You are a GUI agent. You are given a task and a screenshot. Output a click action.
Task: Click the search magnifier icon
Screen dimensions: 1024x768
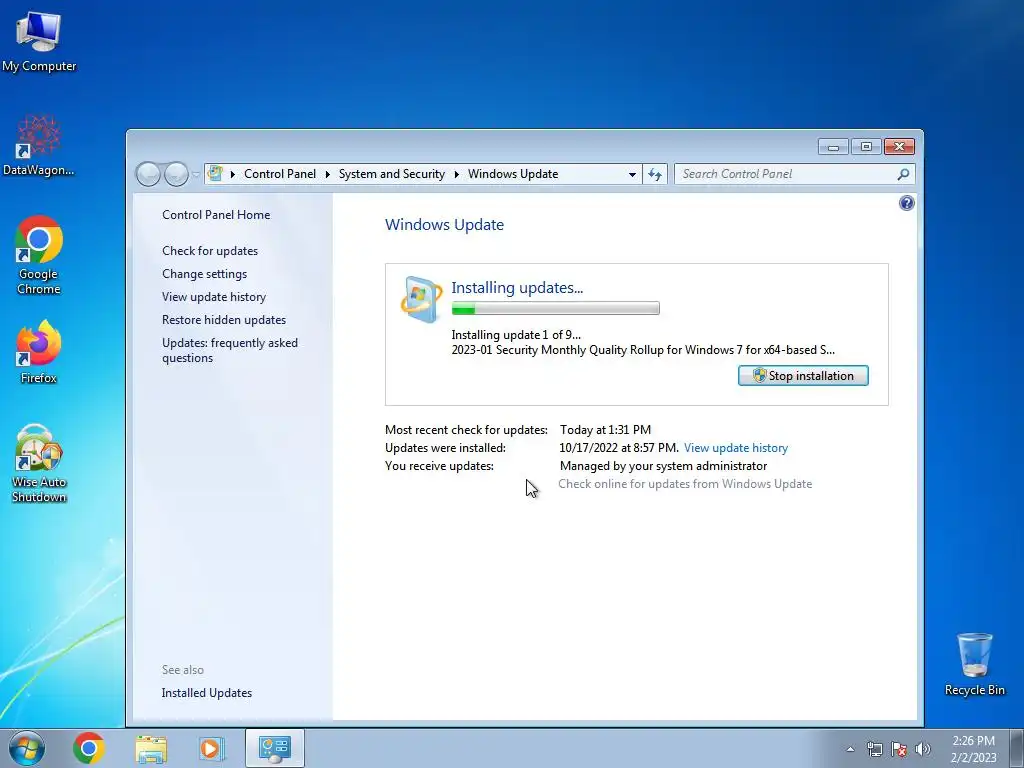(903, 174)
